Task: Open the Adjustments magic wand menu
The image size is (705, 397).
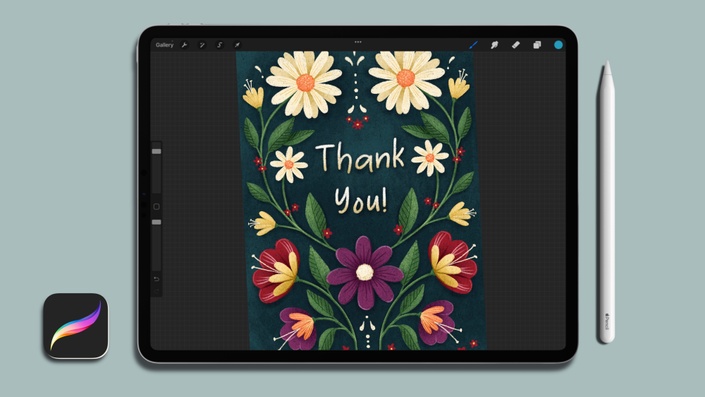Action: [202, 45]
